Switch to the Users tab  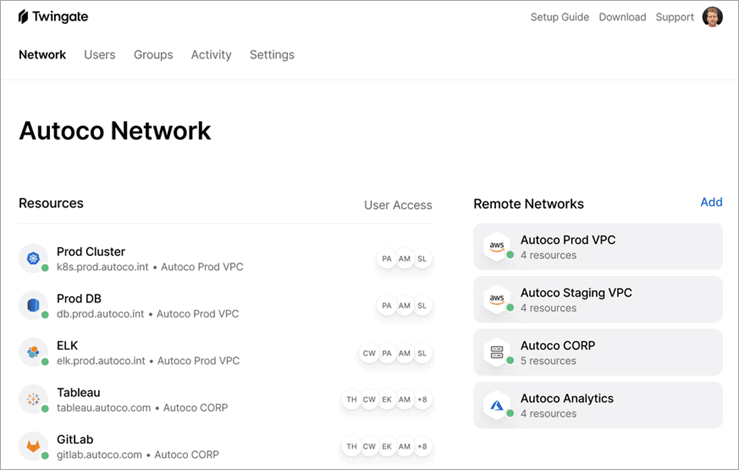pos(100,55)
